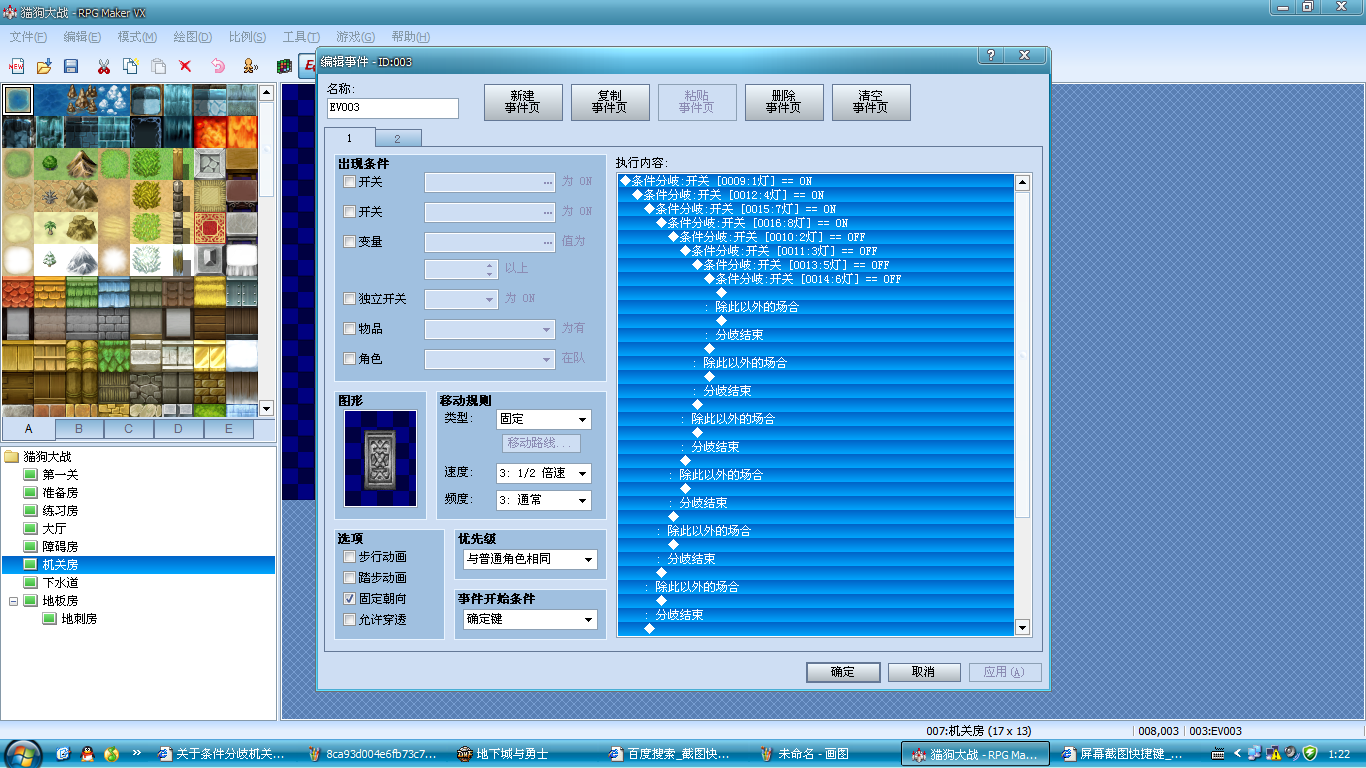Select the 下水道 map in tree
The height and width of the screenshot is (768, 1366).
pyautogui.click(x=60, y=583)
